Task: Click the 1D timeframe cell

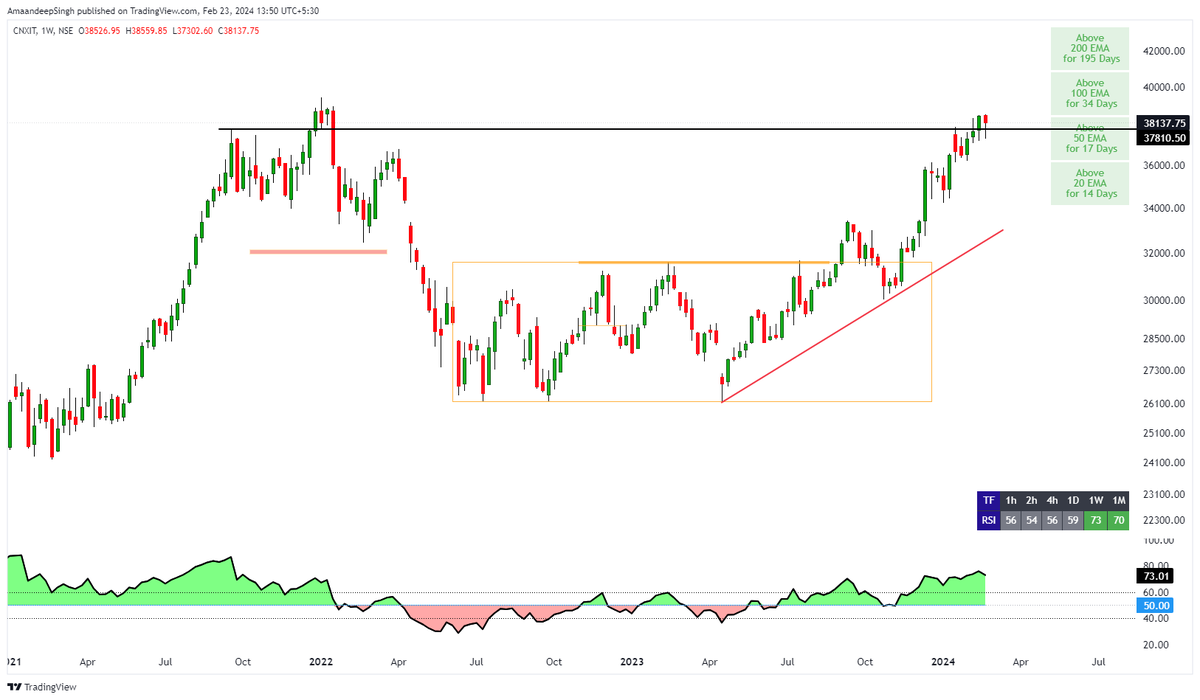Action: tap(1074, 500)
